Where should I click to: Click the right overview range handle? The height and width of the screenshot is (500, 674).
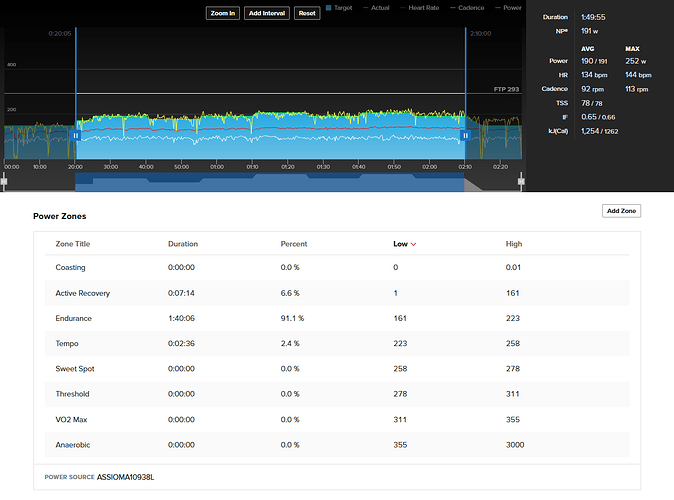[x=521, y=181]
